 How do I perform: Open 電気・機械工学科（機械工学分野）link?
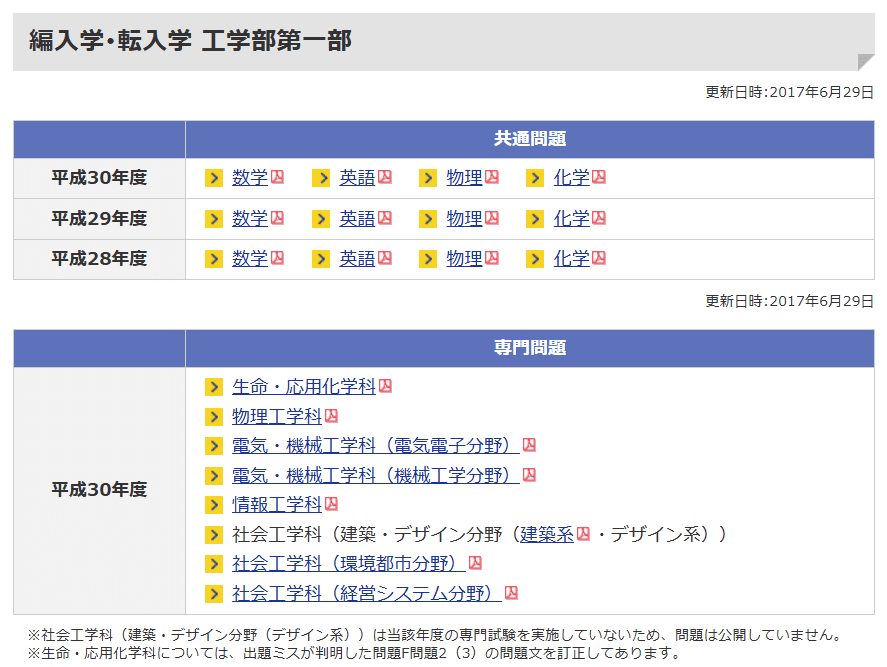pos(376,475)
